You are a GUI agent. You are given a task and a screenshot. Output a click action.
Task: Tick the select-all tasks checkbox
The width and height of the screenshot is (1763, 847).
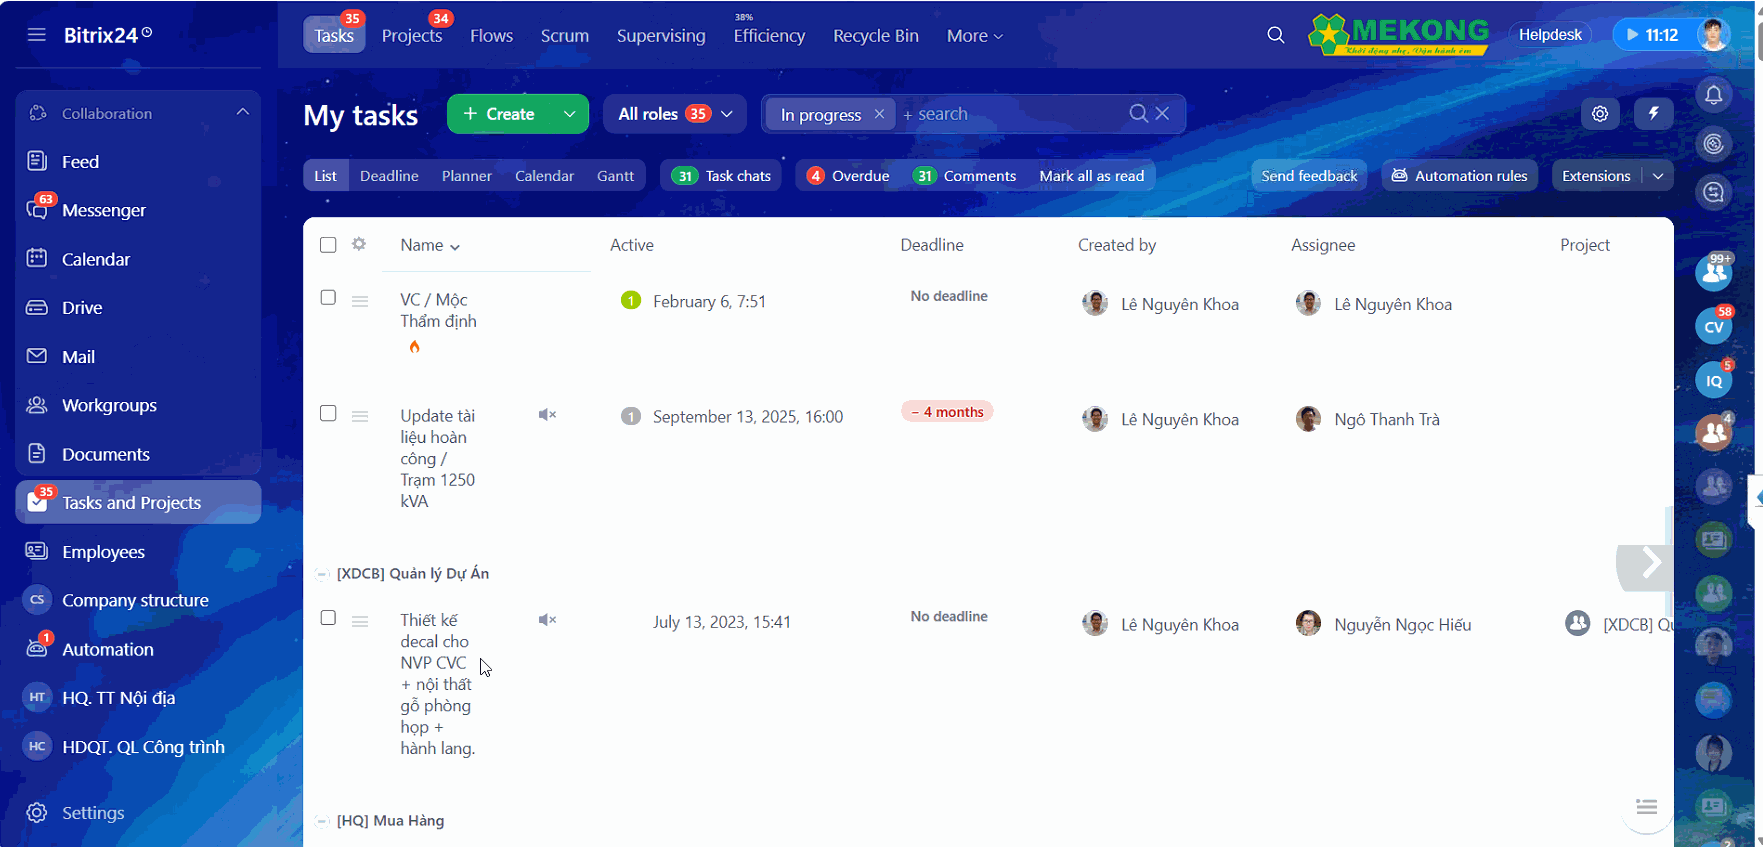point(328,245)
